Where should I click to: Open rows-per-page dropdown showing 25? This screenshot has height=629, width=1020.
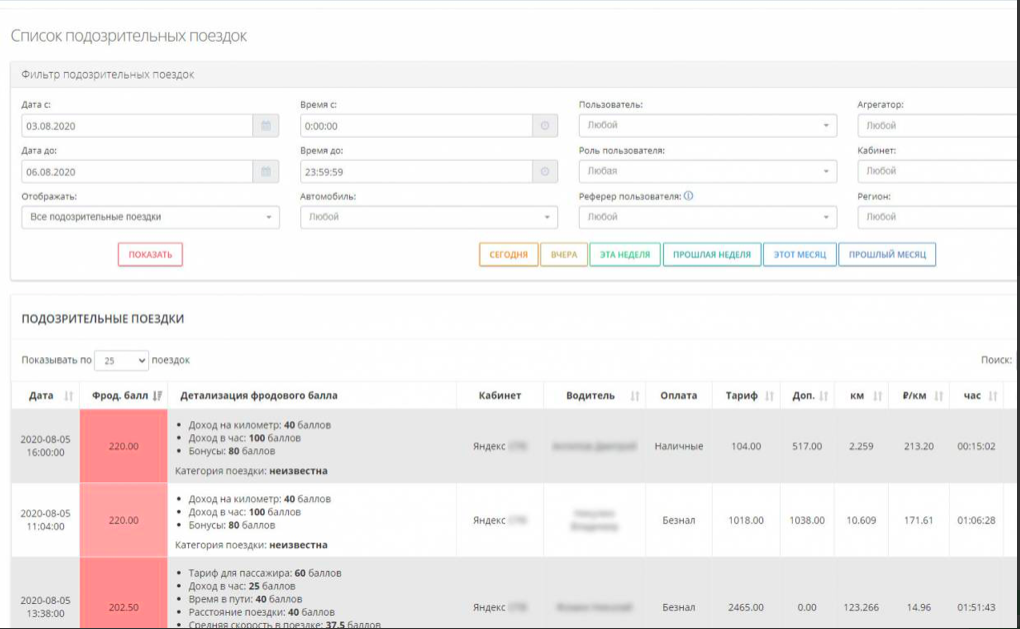[x=123, y=360]
